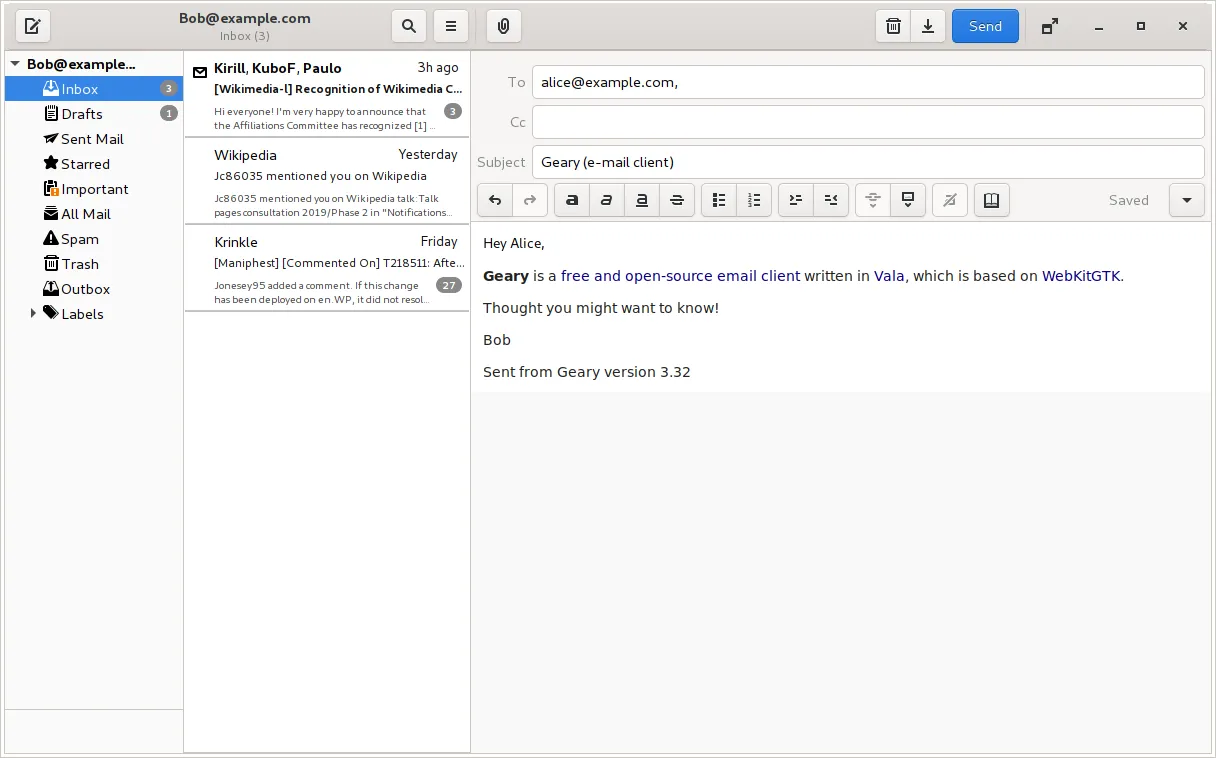Open the search button in header
Viewport: 1216px width, 758px height.
(x=408, y=27)
